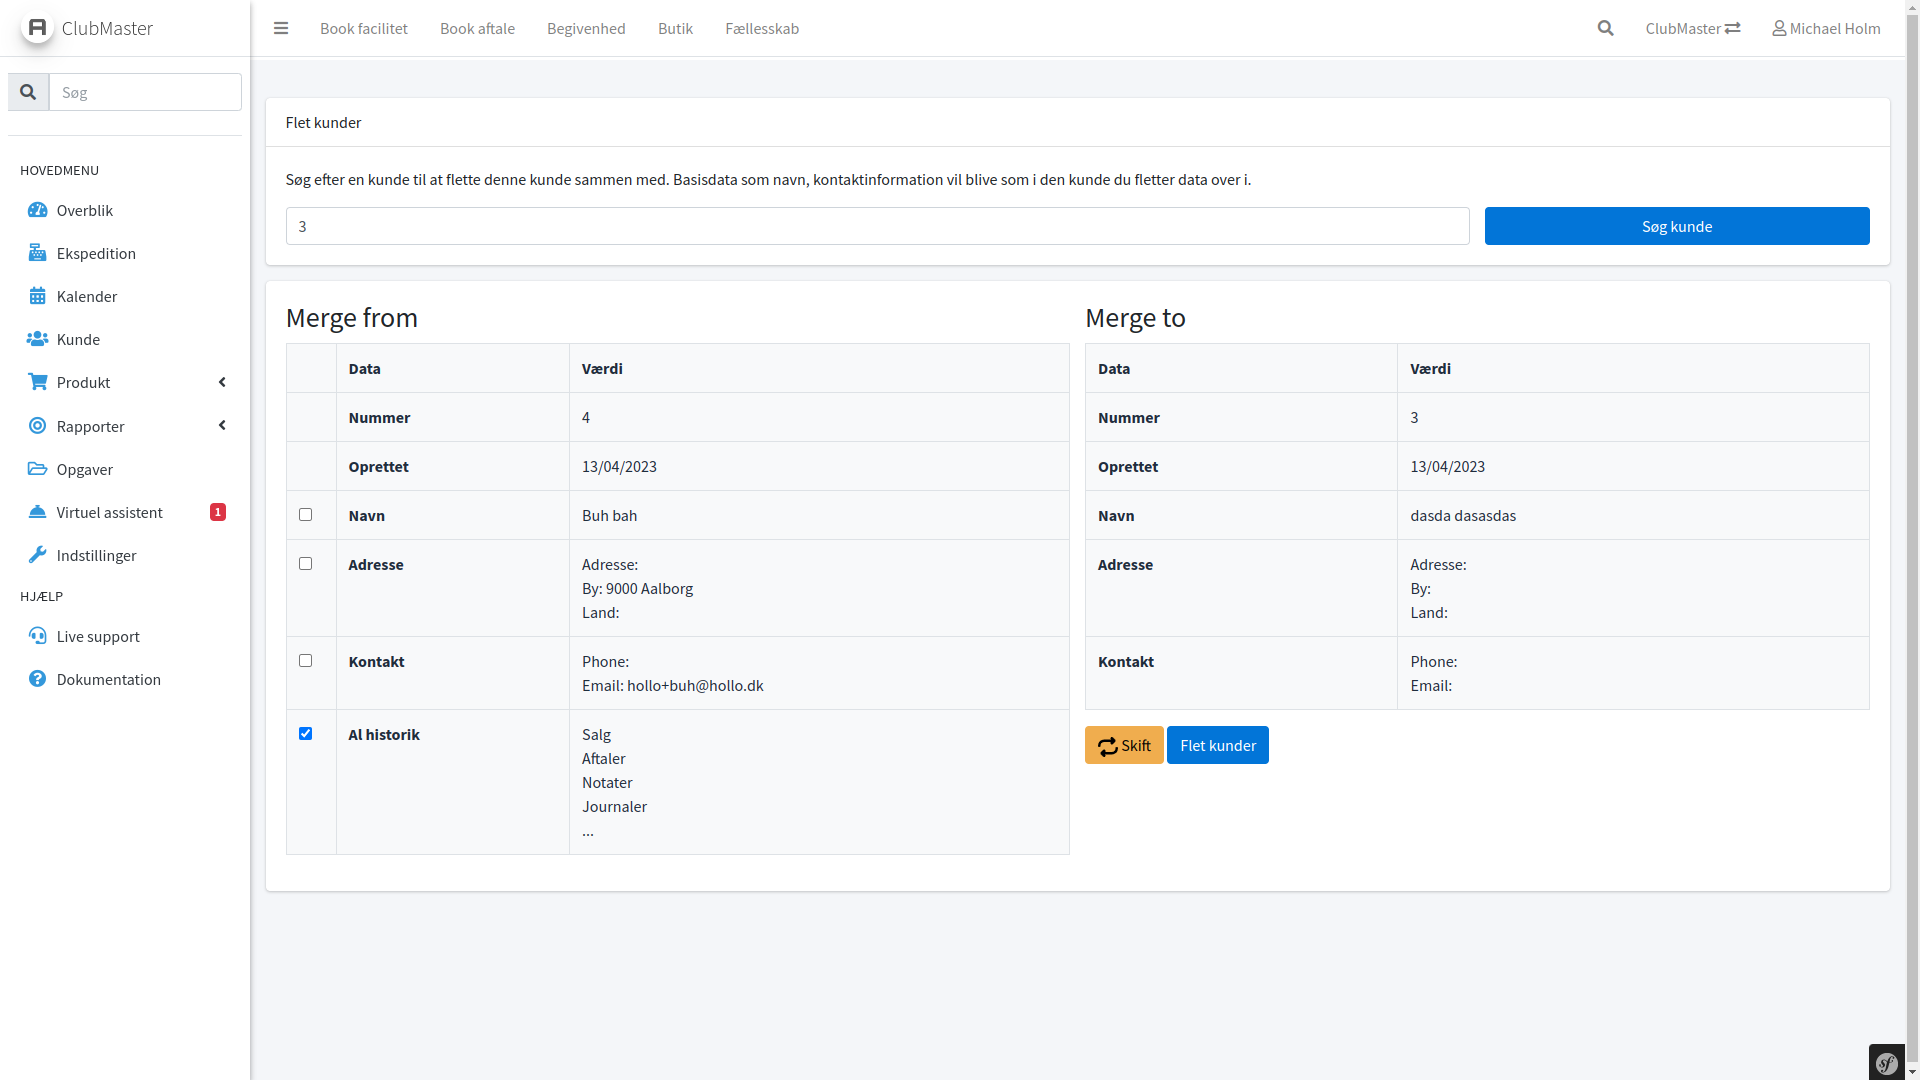Click the Symfony debug toolbar icon
Image resolution: width=1920 pixels, height=1080 pixels.
tap(1887, 1063)
